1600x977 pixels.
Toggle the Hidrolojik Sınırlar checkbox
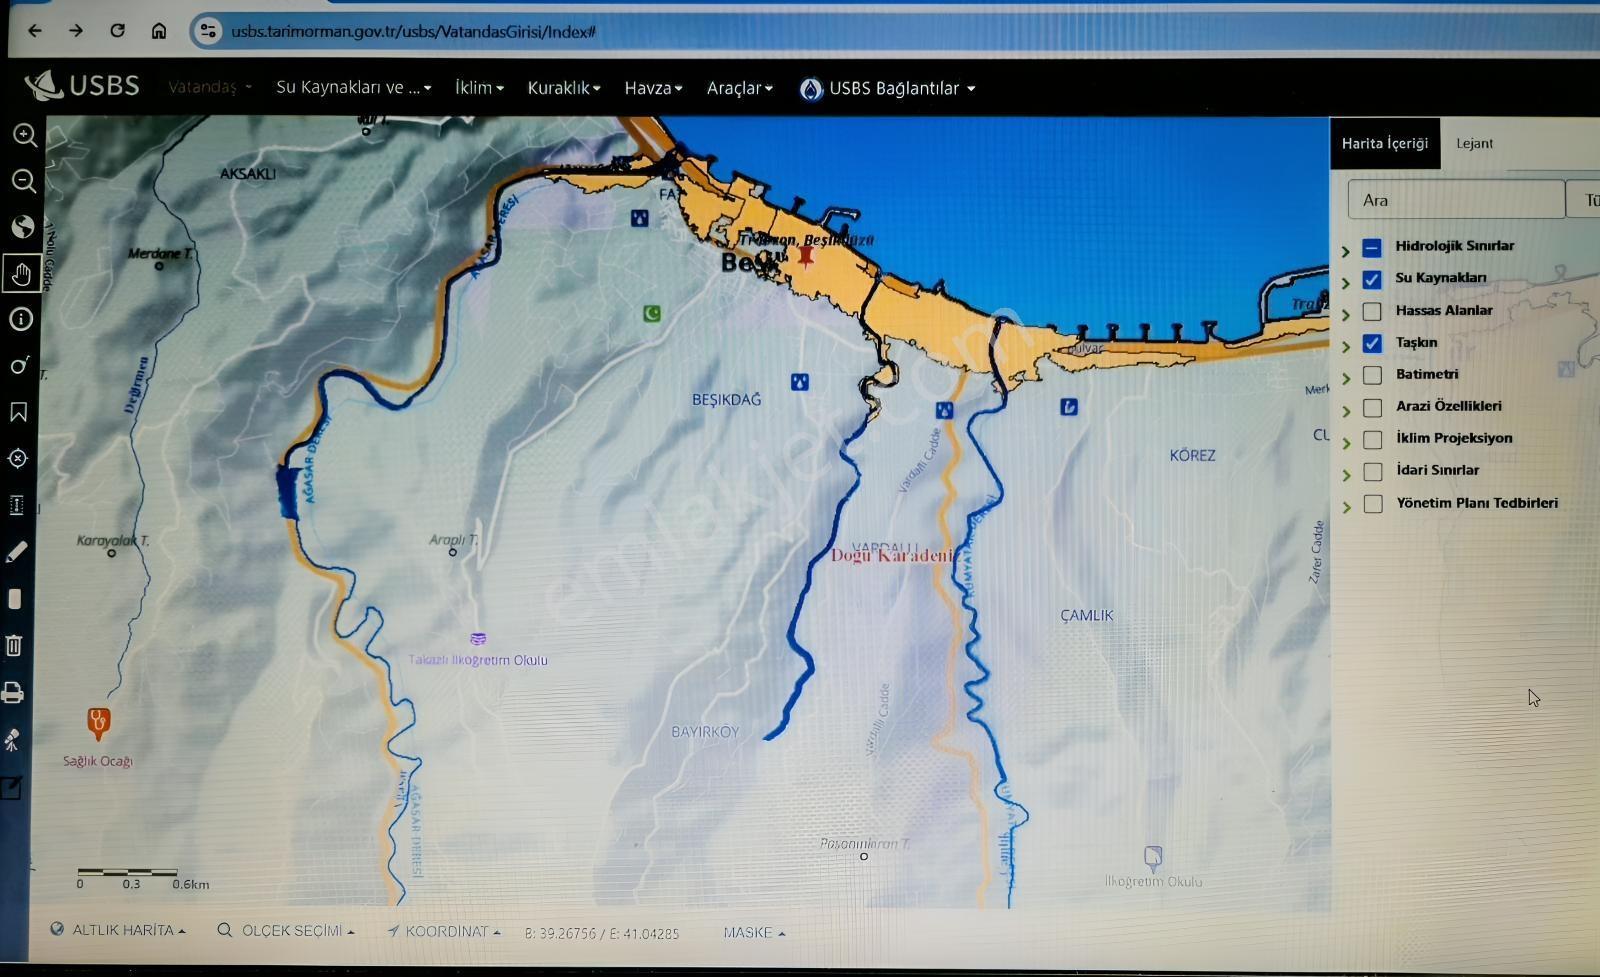pos(1372,247)
